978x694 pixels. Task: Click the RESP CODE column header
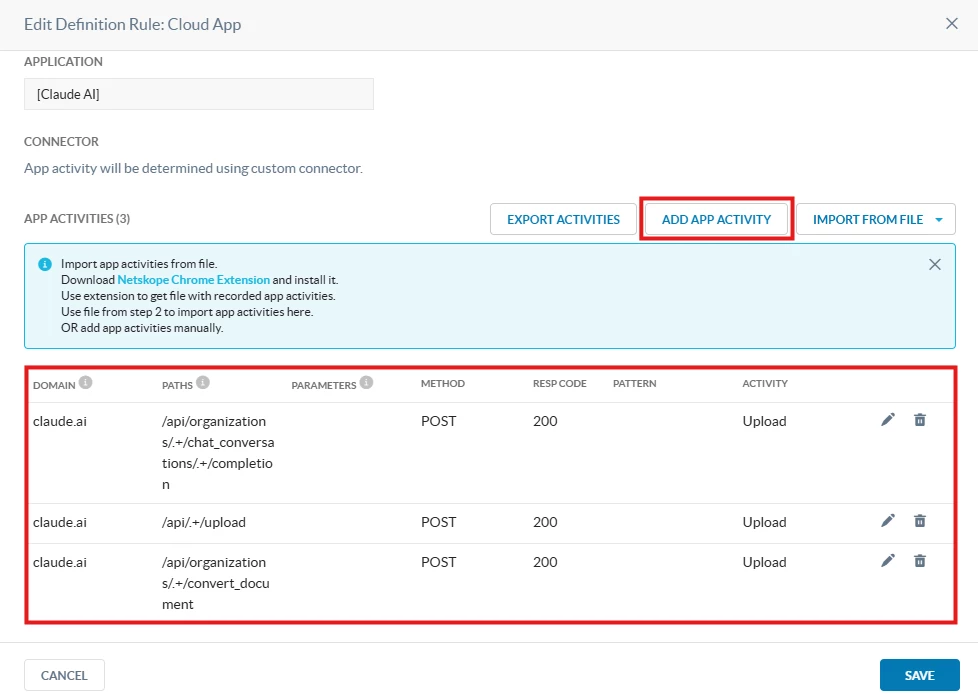[559, 383]
